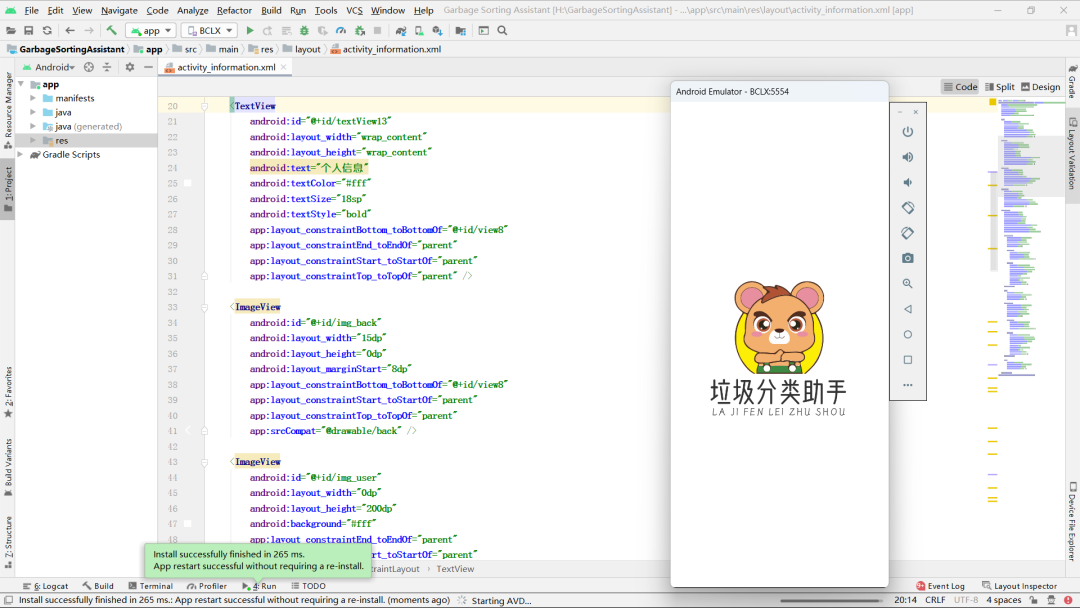This screenshot has width=1080, height=608.
Task: Open the Layout Inspector button
Action: coord(1019,586)
